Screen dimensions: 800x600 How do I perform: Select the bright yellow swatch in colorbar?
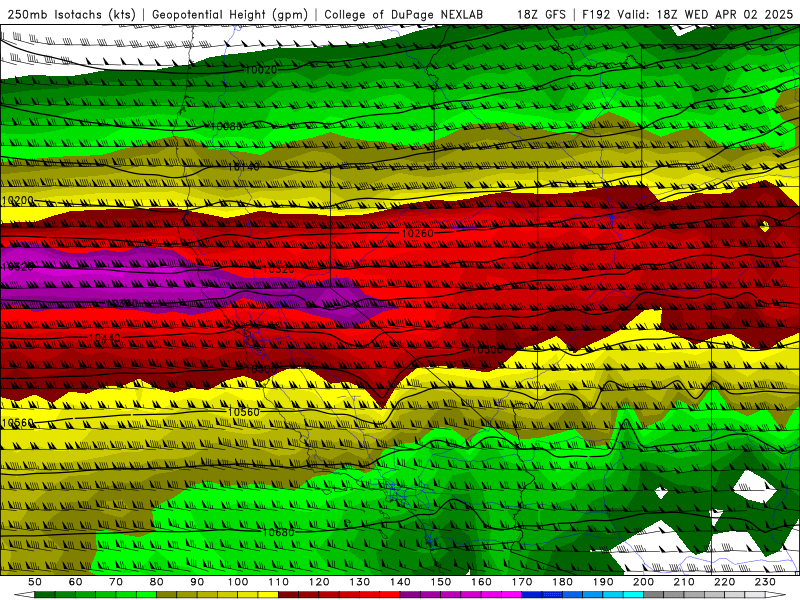tap(268, 595)
